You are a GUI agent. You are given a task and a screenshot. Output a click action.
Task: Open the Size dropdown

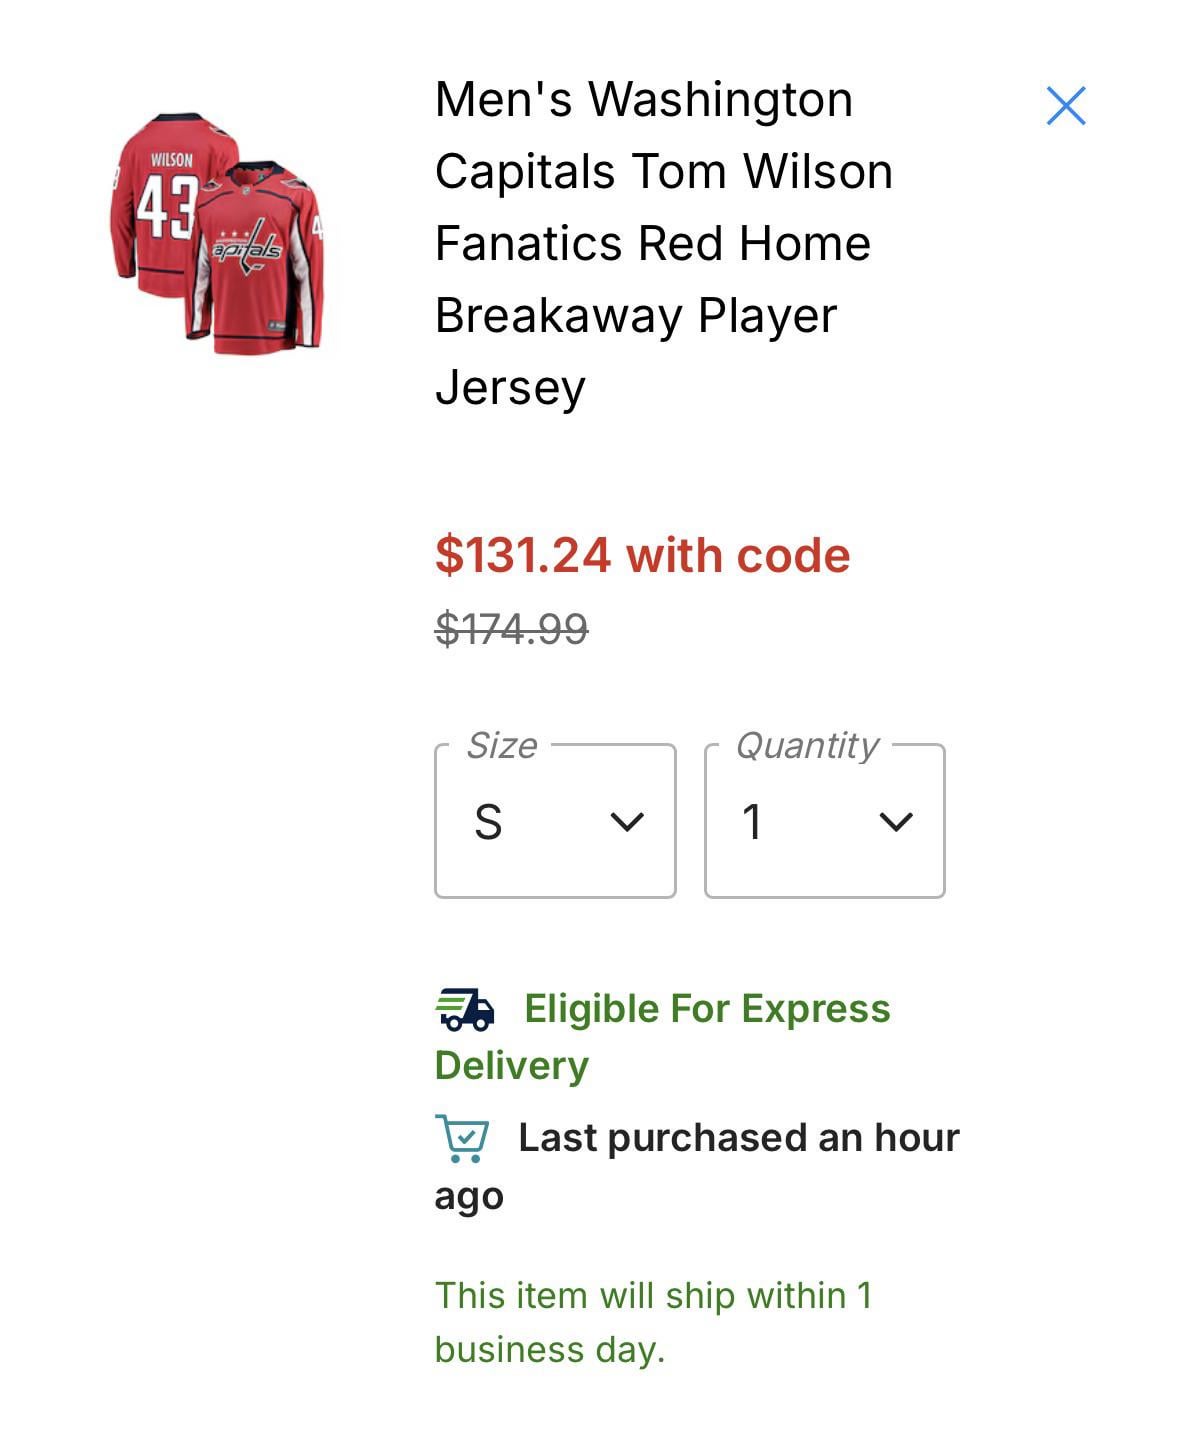pyautogui.click(x=555, y=821)
